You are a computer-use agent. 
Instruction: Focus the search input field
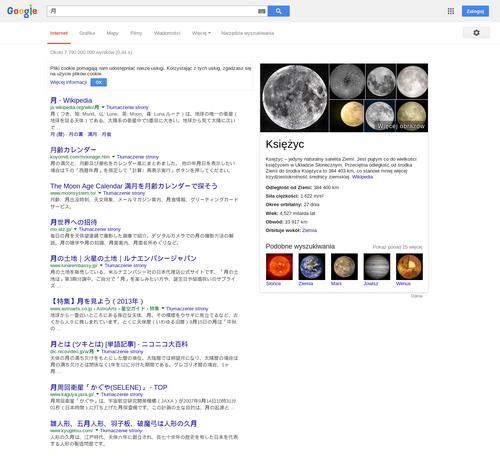[153, 11]
